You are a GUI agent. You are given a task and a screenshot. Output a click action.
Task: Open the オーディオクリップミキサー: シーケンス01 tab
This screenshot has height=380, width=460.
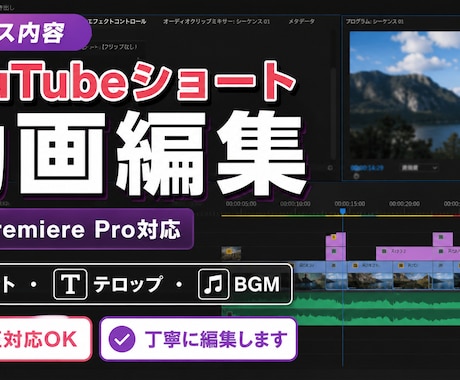216,21
